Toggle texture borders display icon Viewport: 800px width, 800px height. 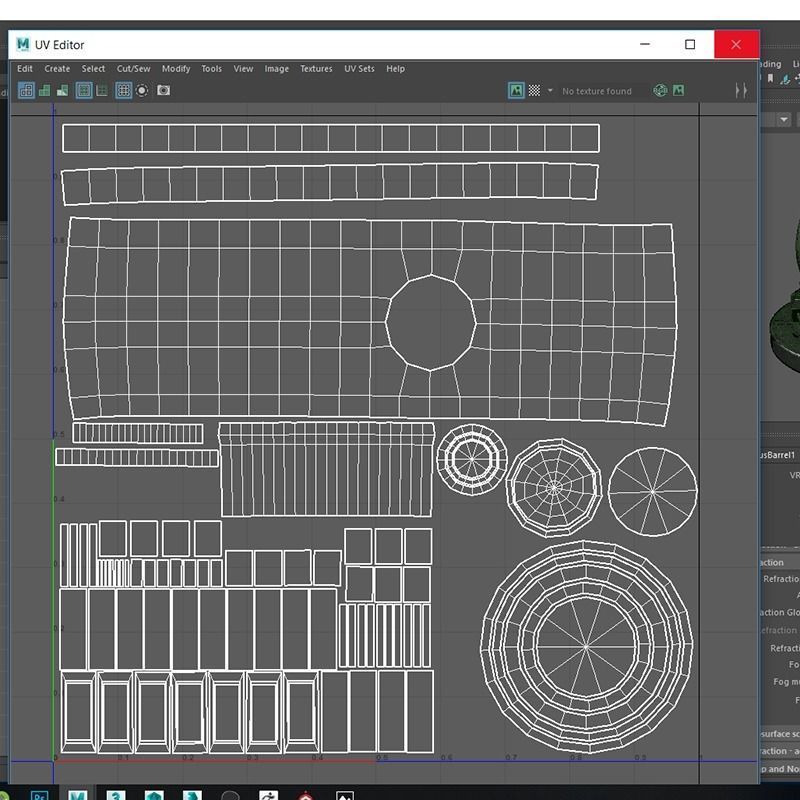[x=84, y=91]
